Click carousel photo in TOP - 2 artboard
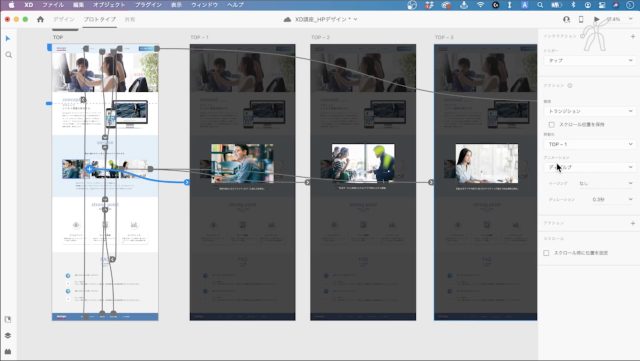The height and width of the screenshot is (361, 640). pos(363,163)
